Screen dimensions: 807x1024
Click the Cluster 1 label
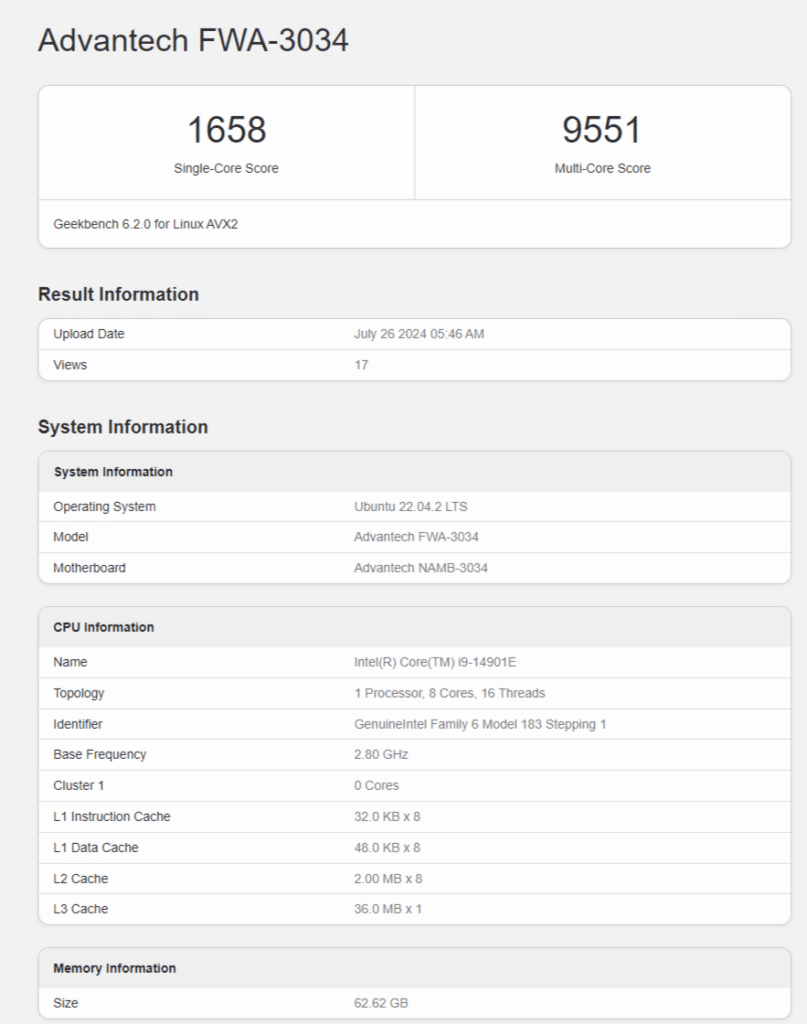point(78,786)
